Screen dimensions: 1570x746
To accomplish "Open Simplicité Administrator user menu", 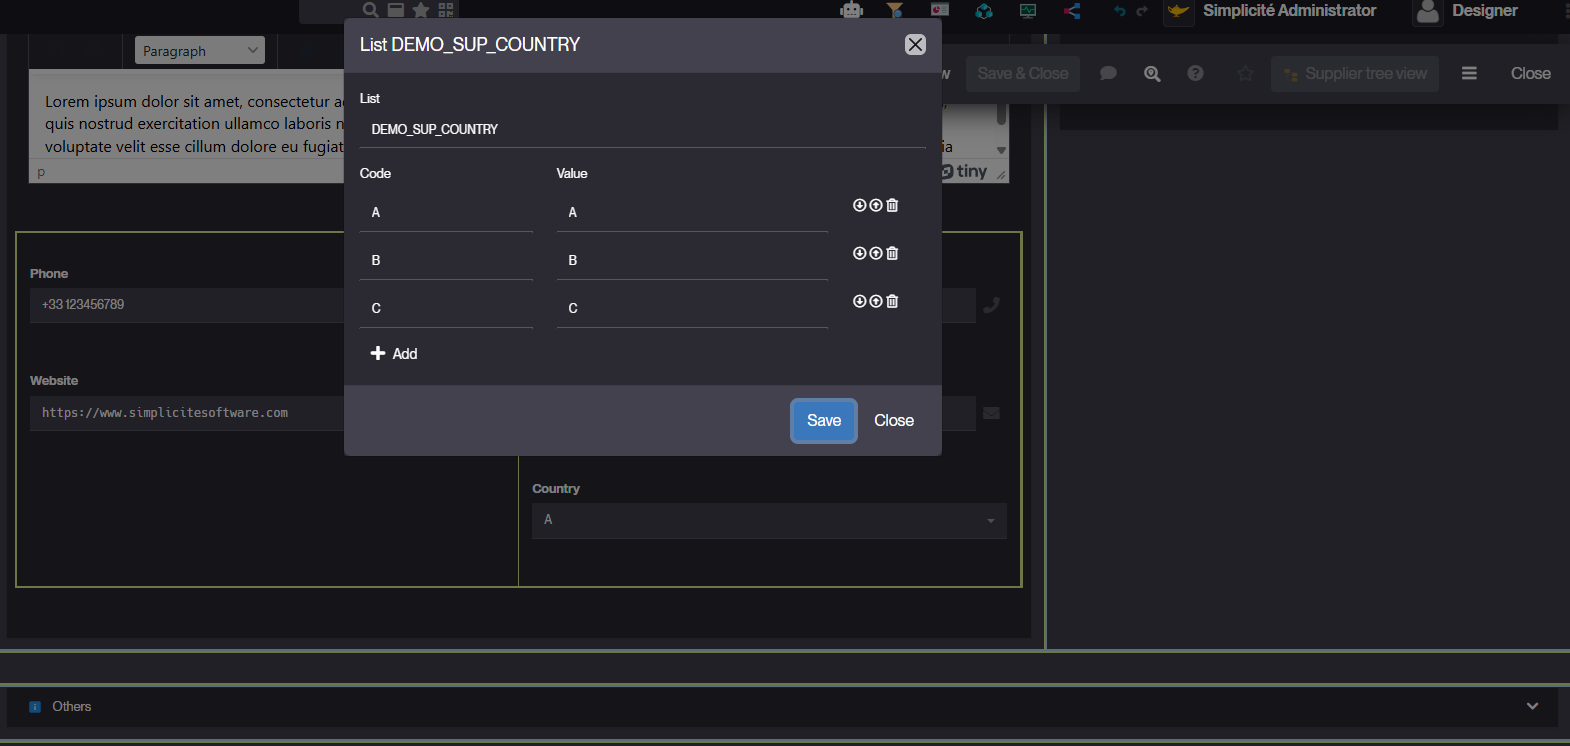I will 1272,11.
